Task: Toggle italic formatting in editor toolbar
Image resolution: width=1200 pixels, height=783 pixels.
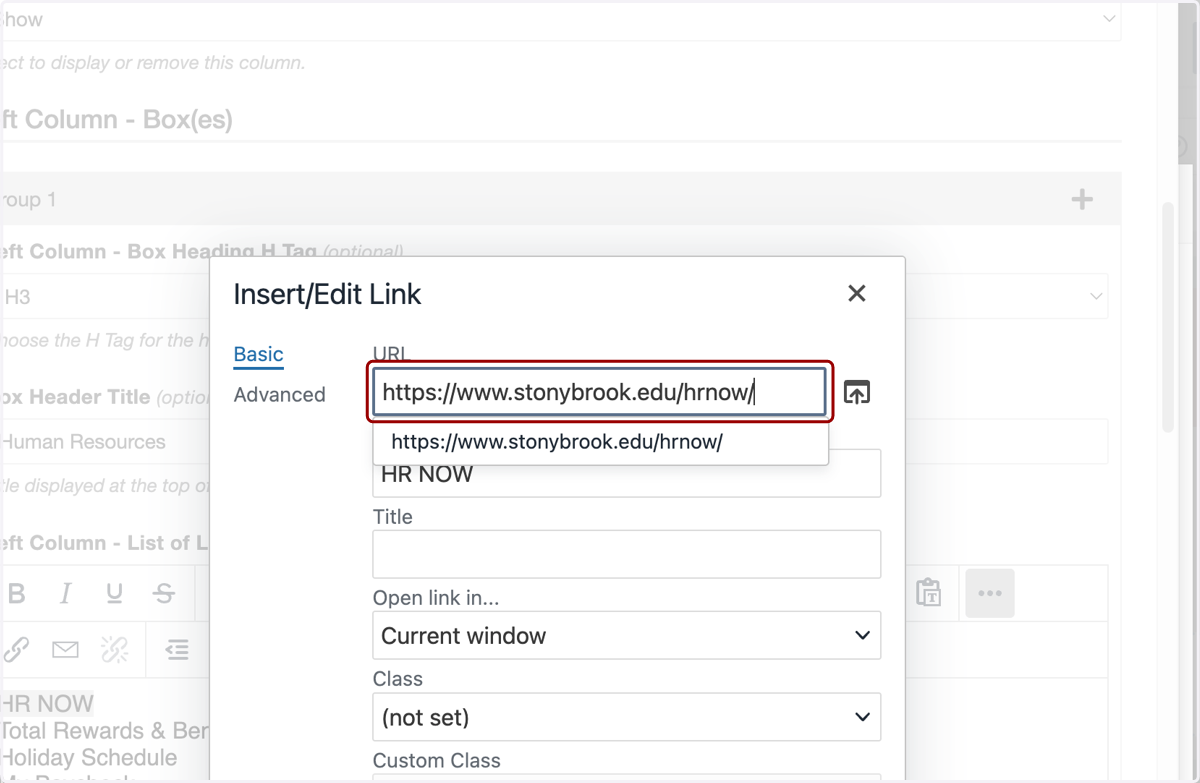Action: [66, 593]
